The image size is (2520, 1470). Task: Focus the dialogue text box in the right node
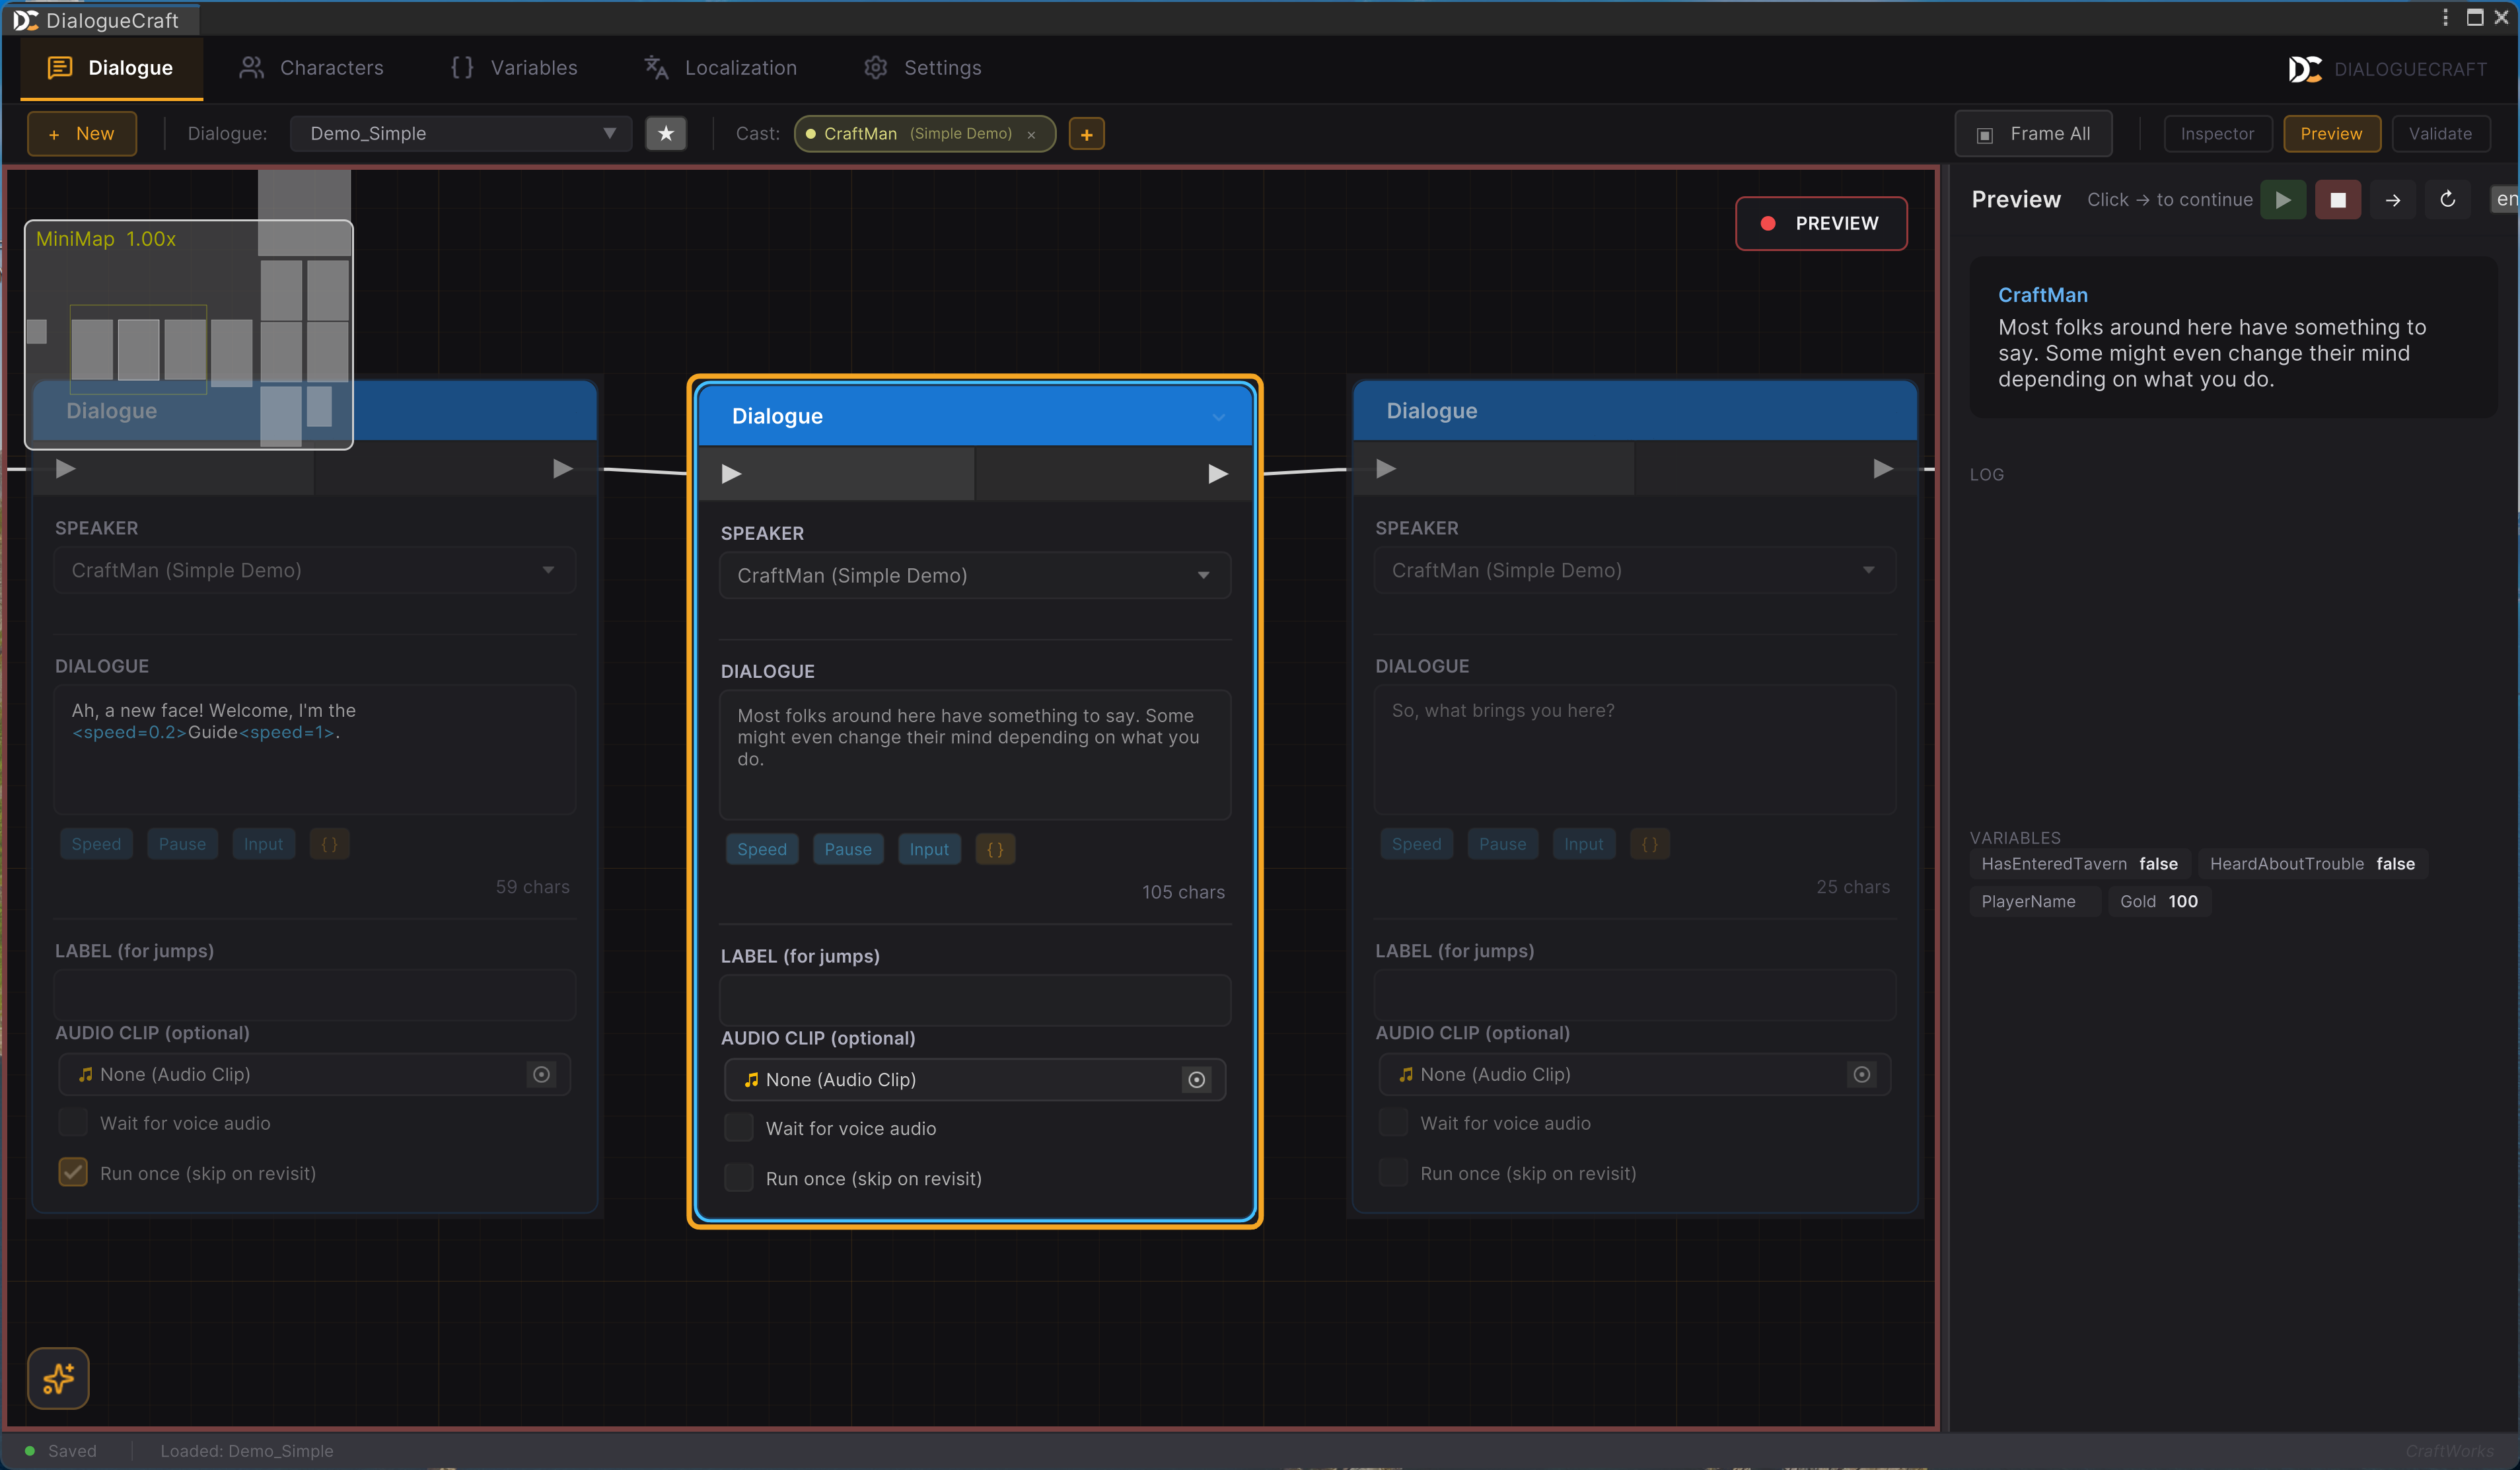1635,750
